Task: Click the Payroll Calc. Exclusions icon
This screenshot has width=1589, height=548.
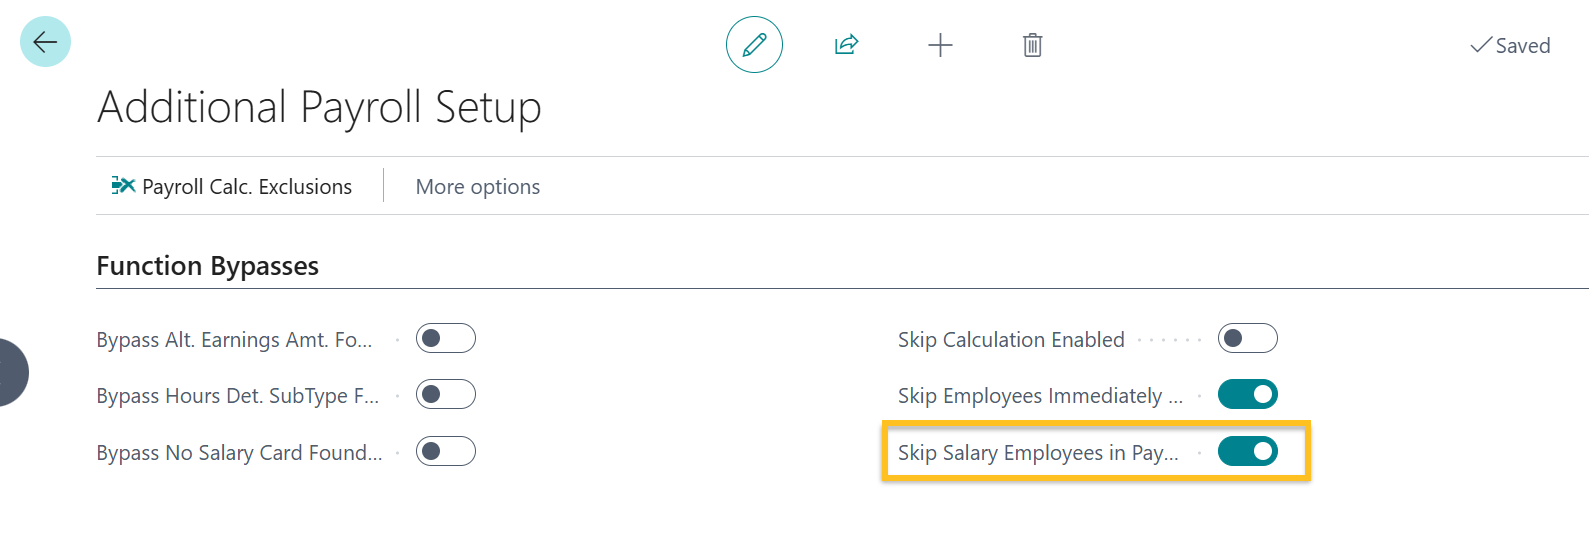Action: (123, 186)
